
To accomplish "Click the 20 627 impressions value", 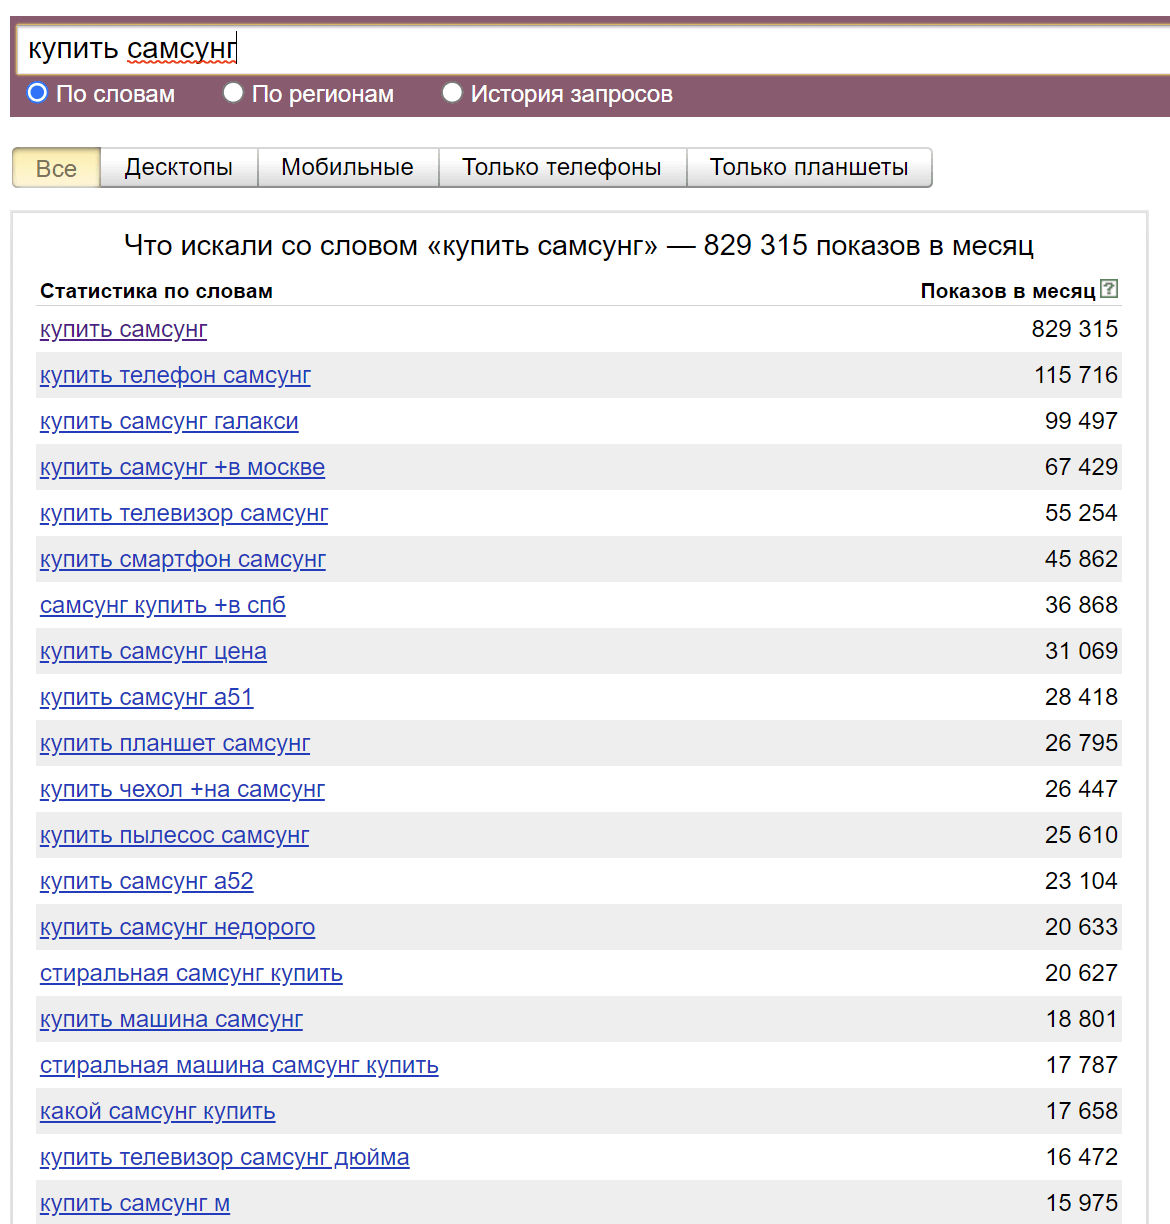I will coord(1081,973).
